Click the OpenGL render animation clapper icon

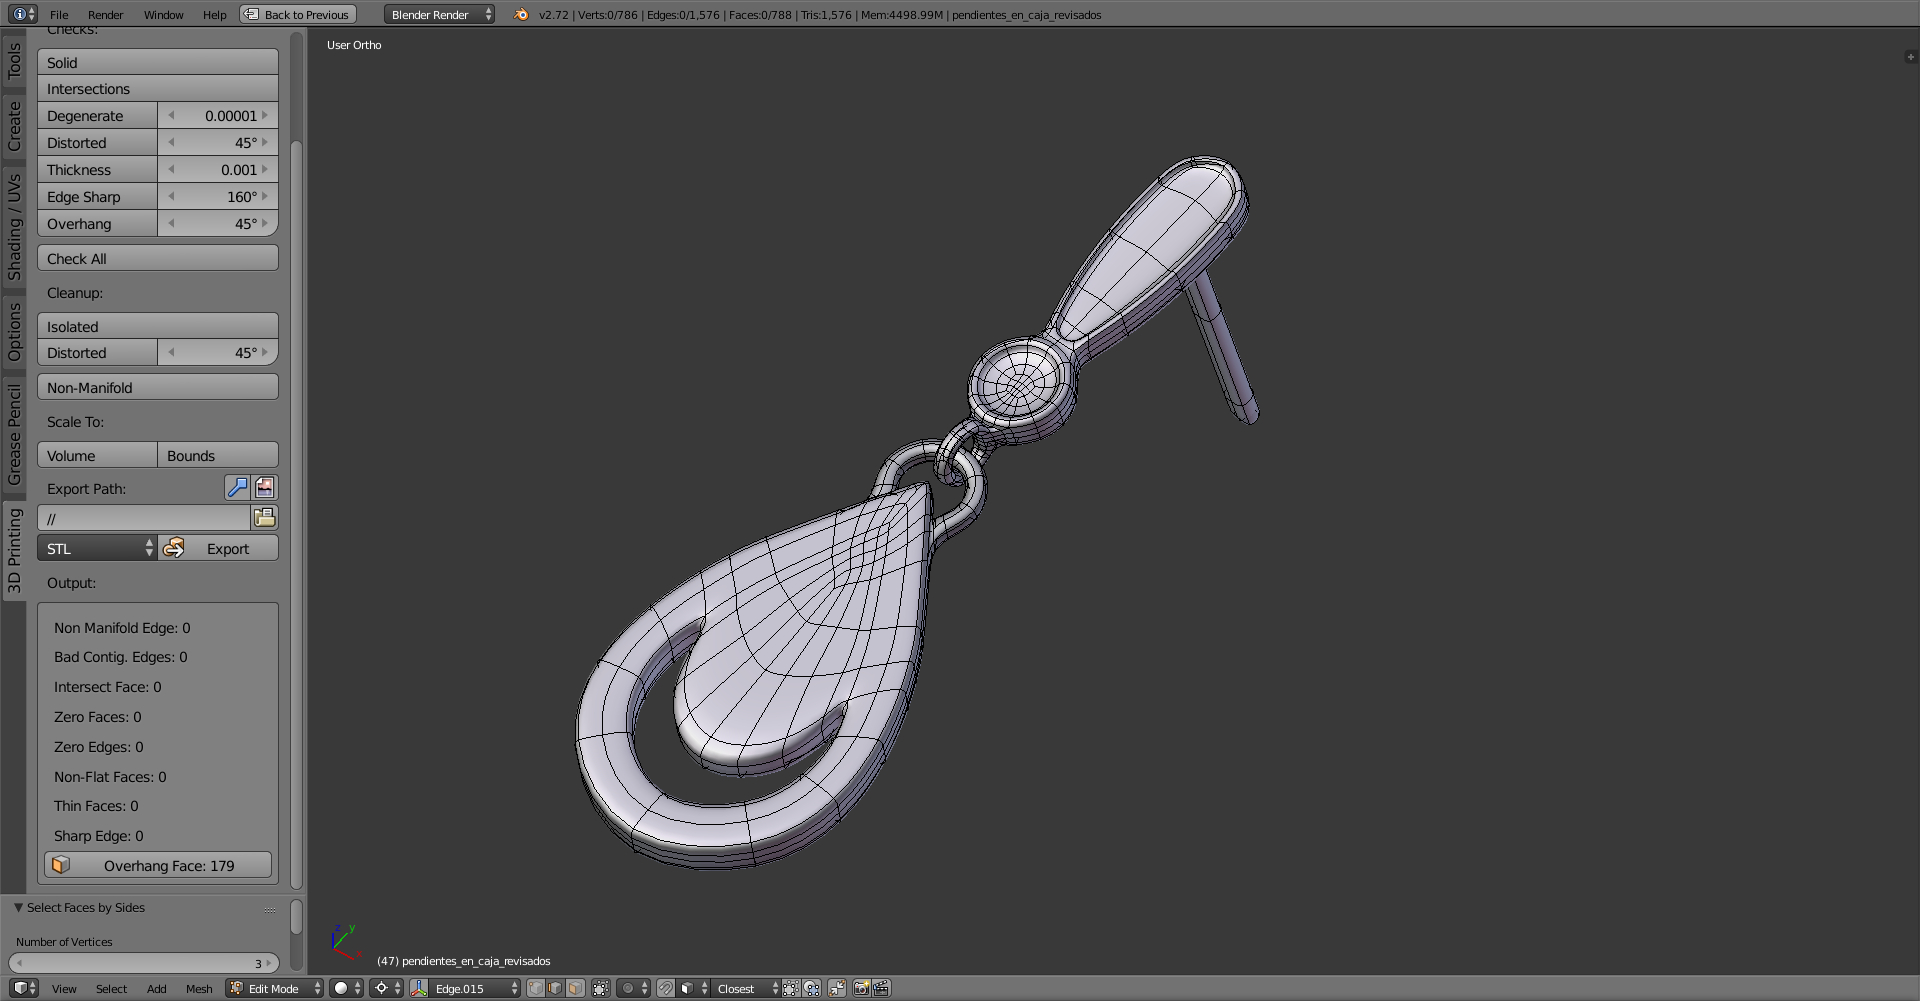coord(881,988)
